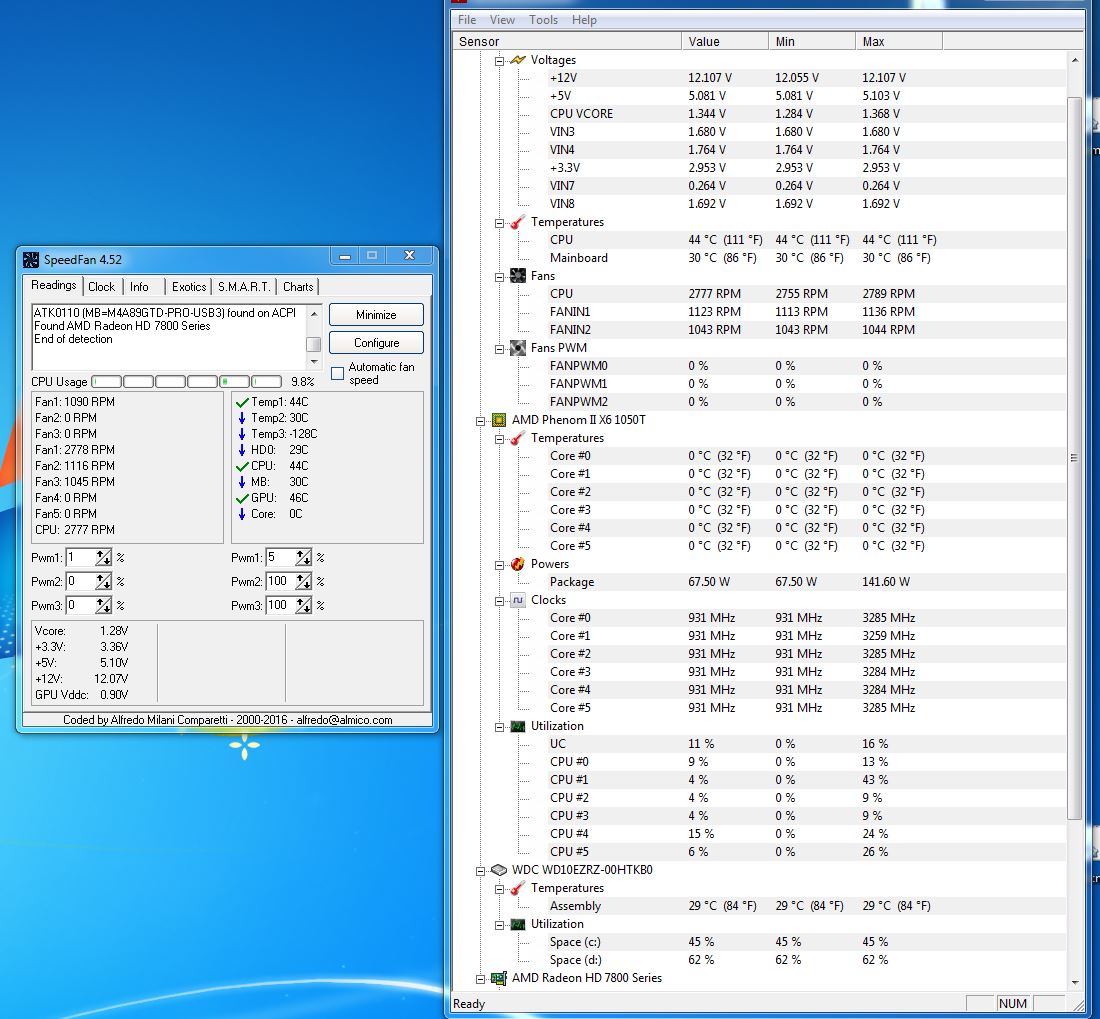
Task: Open the Help menu
Action: click(584, 20)
